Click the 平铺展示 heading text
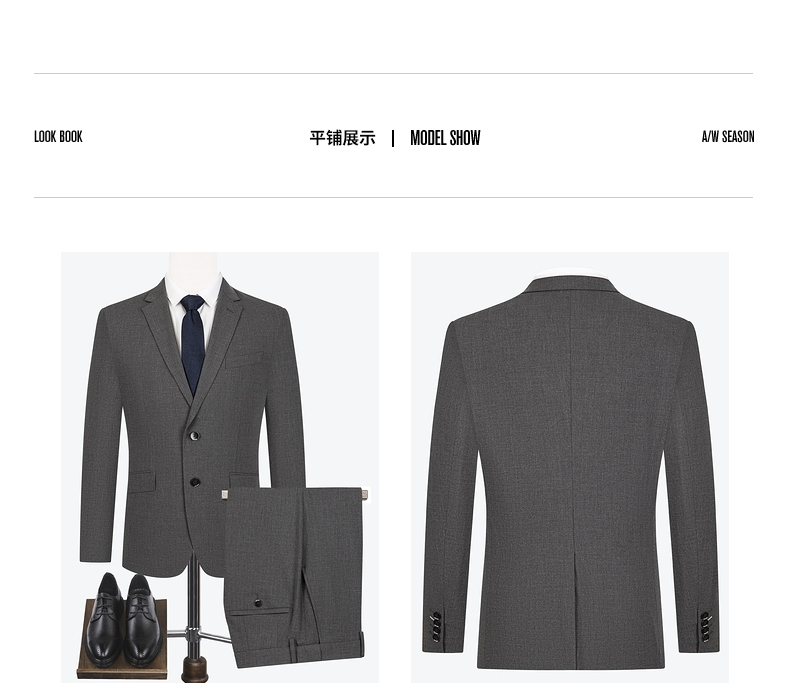This screenshot has width=790, height=692. point(343,138)
